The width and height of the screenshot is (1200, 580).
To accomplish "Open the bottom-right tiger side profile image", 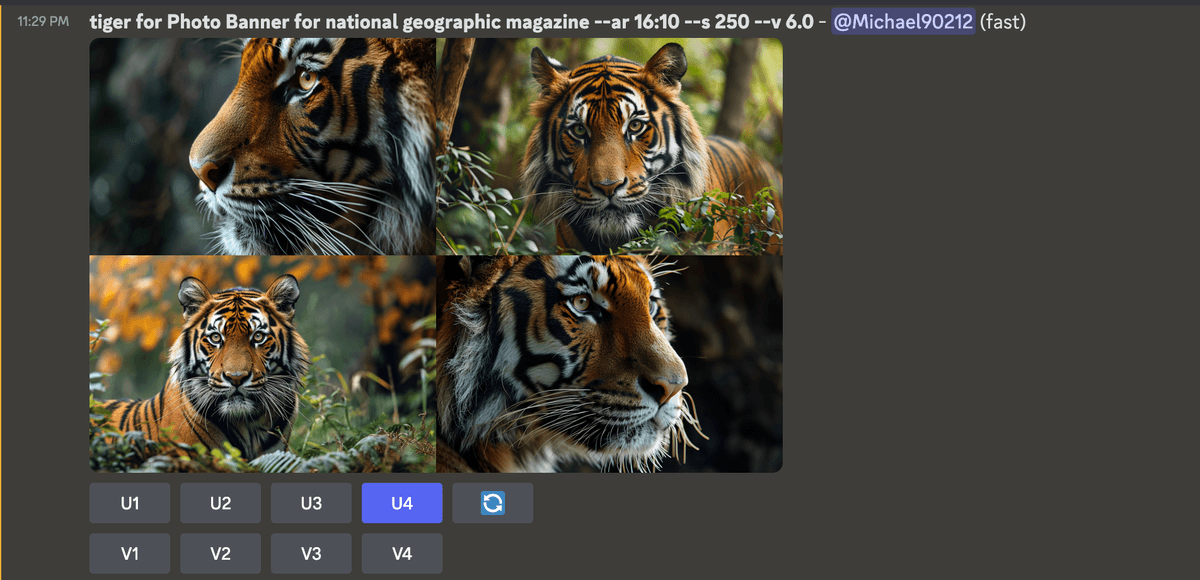I will pyautogui.click(x=609, y=364).
